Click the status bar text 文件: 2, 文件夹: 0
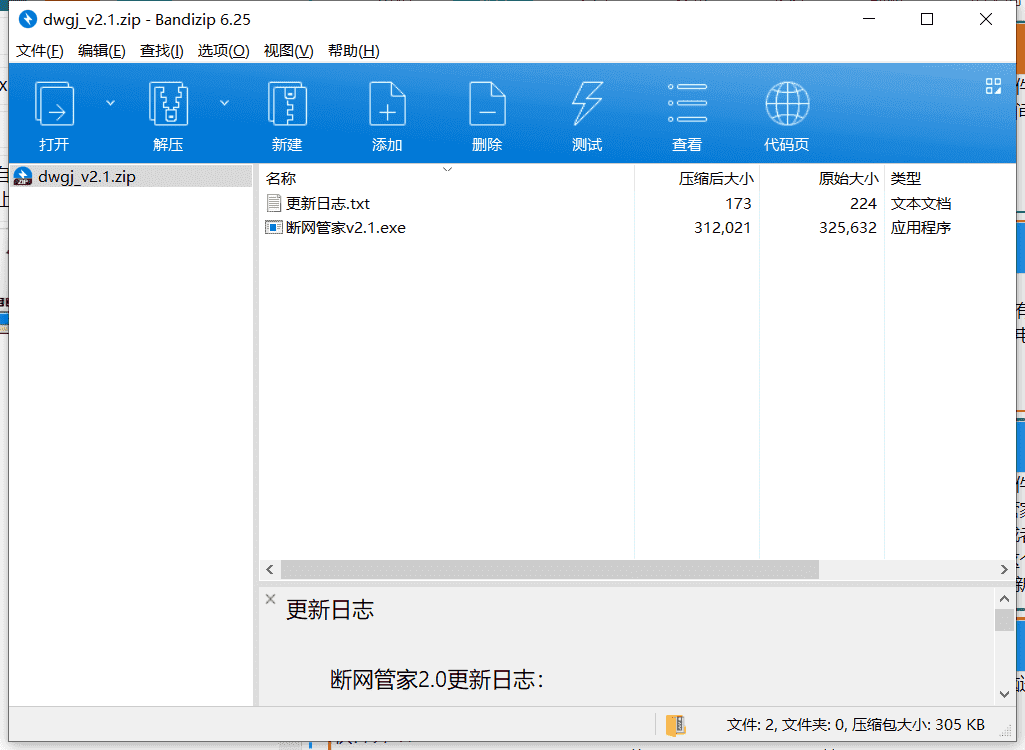This screenshot has height=750, width=1025. click(x=786, y=724)
